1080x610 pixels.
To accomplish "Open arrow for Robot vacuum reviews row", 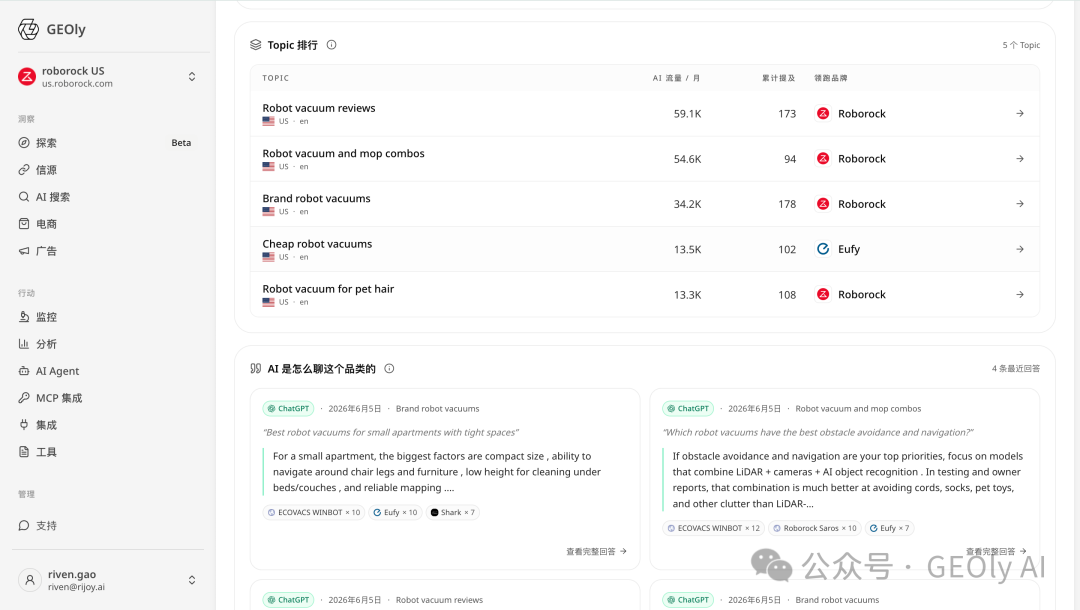I will (1020, 114).
